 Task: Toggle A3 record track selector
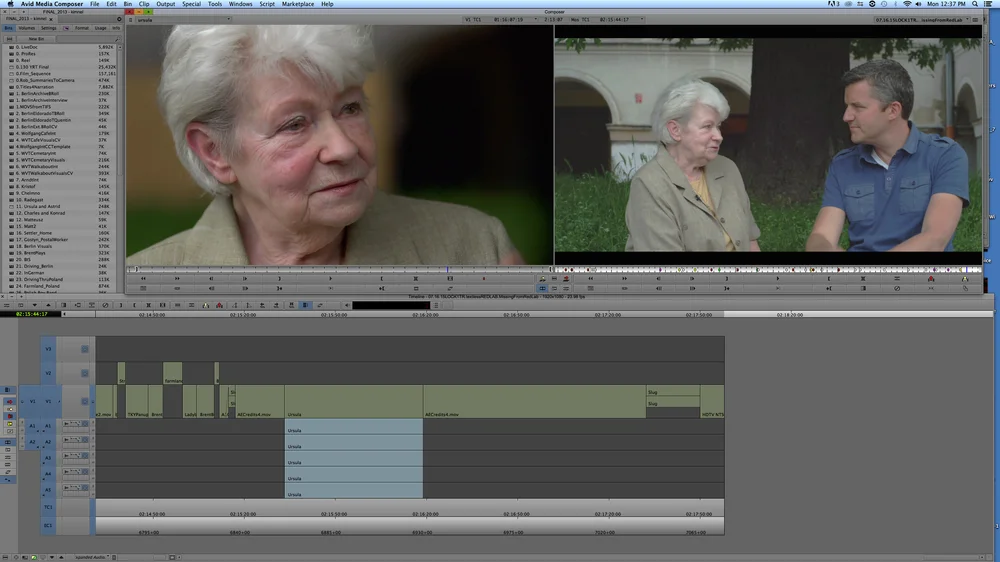pos(48,458)
